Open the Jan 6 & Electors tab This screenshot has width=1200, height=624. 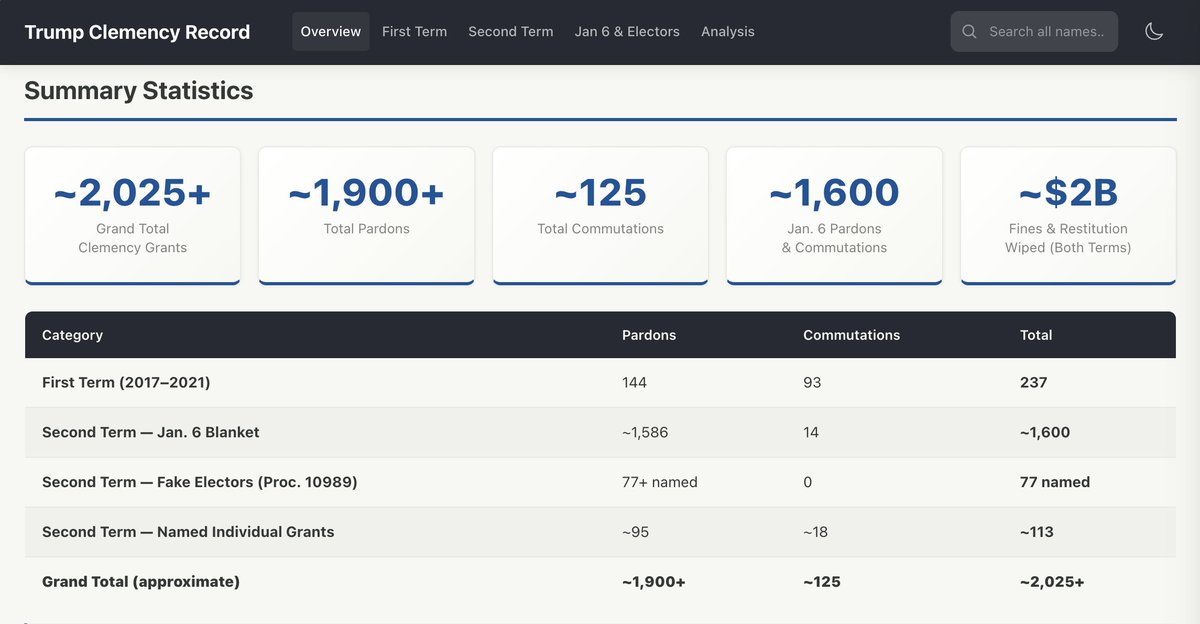(x=627, y=32)
